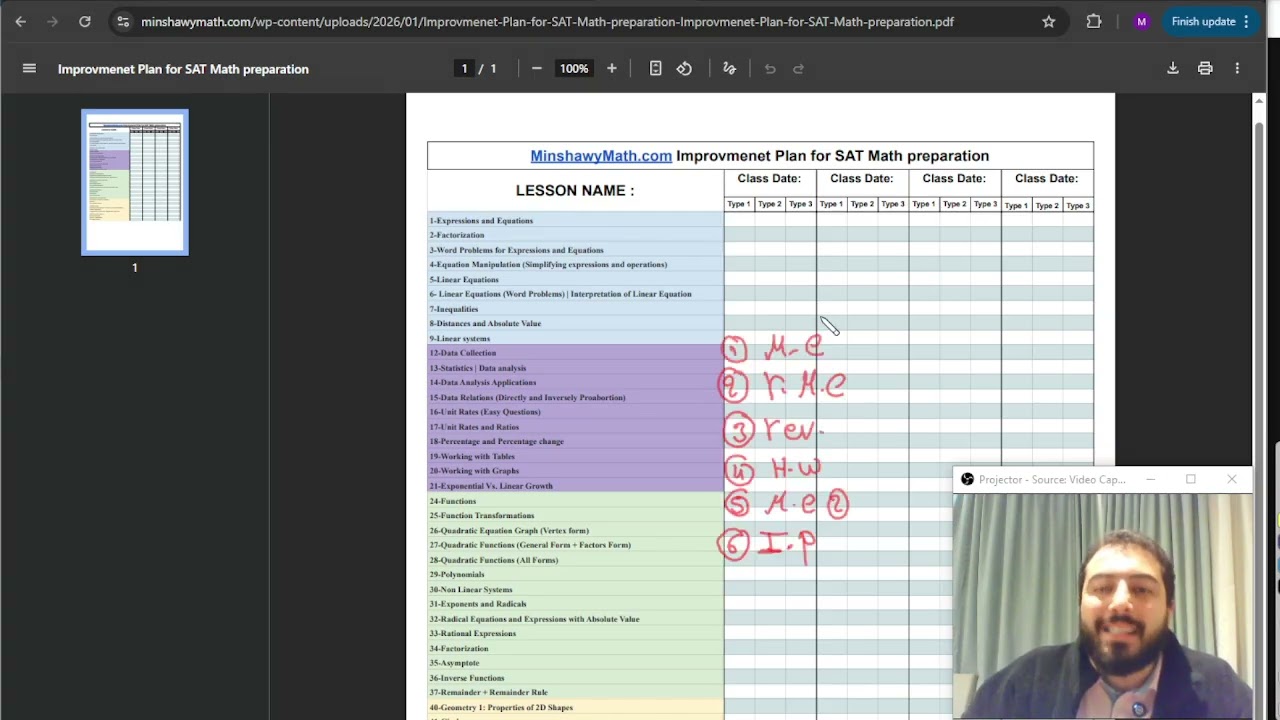Click the '2-Factorization' lesson row
This screenshot has height=720, width=1280.
coord(575,235)
